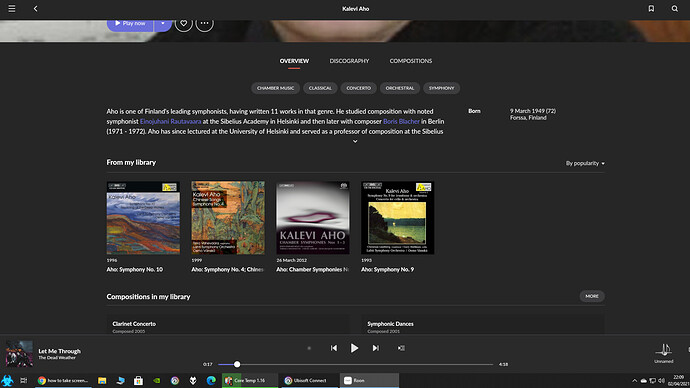Expand the Play now dropdown arrow
The width and height of the screenshot is (690, 388).
163,24
